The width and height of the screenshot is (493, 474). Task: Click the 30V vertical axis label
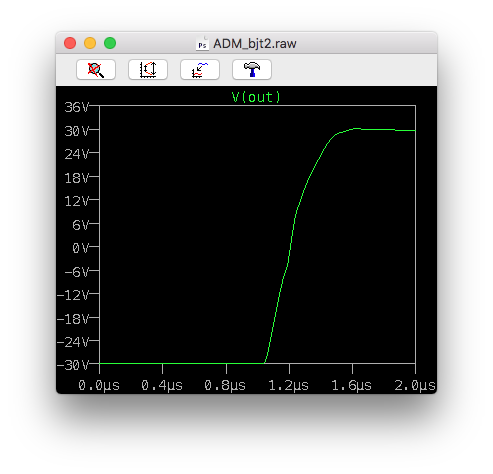pos(77,131)
